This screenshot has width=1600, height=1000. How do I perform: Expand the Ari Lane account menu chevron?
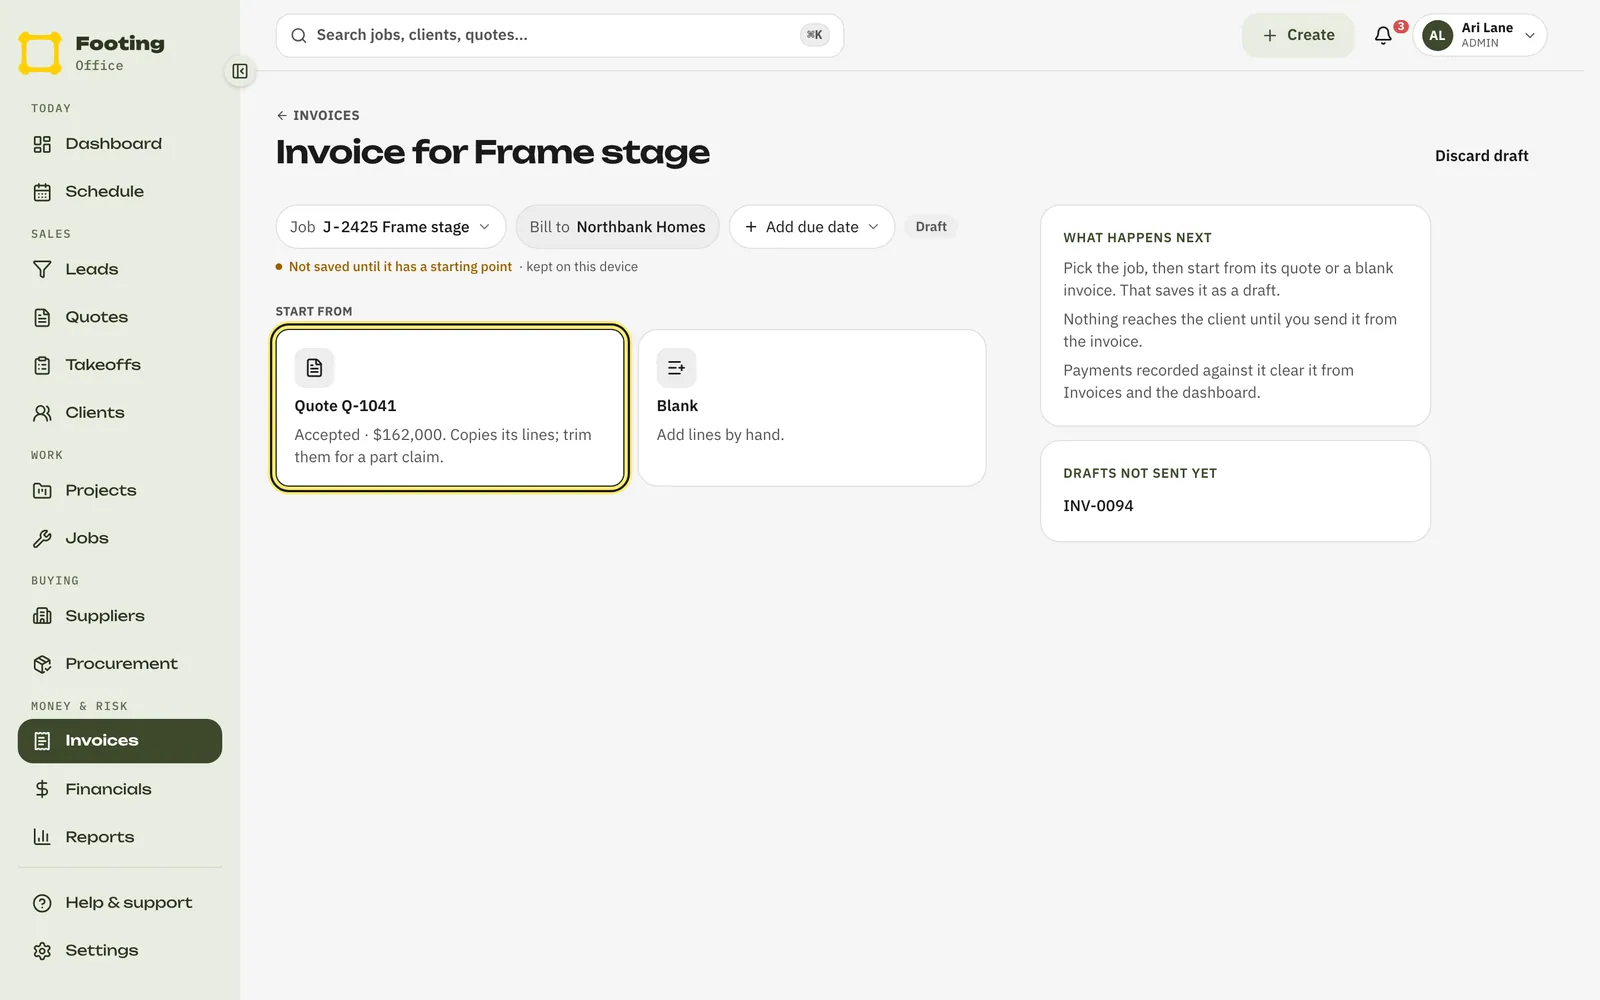(x=1530, y=36)
